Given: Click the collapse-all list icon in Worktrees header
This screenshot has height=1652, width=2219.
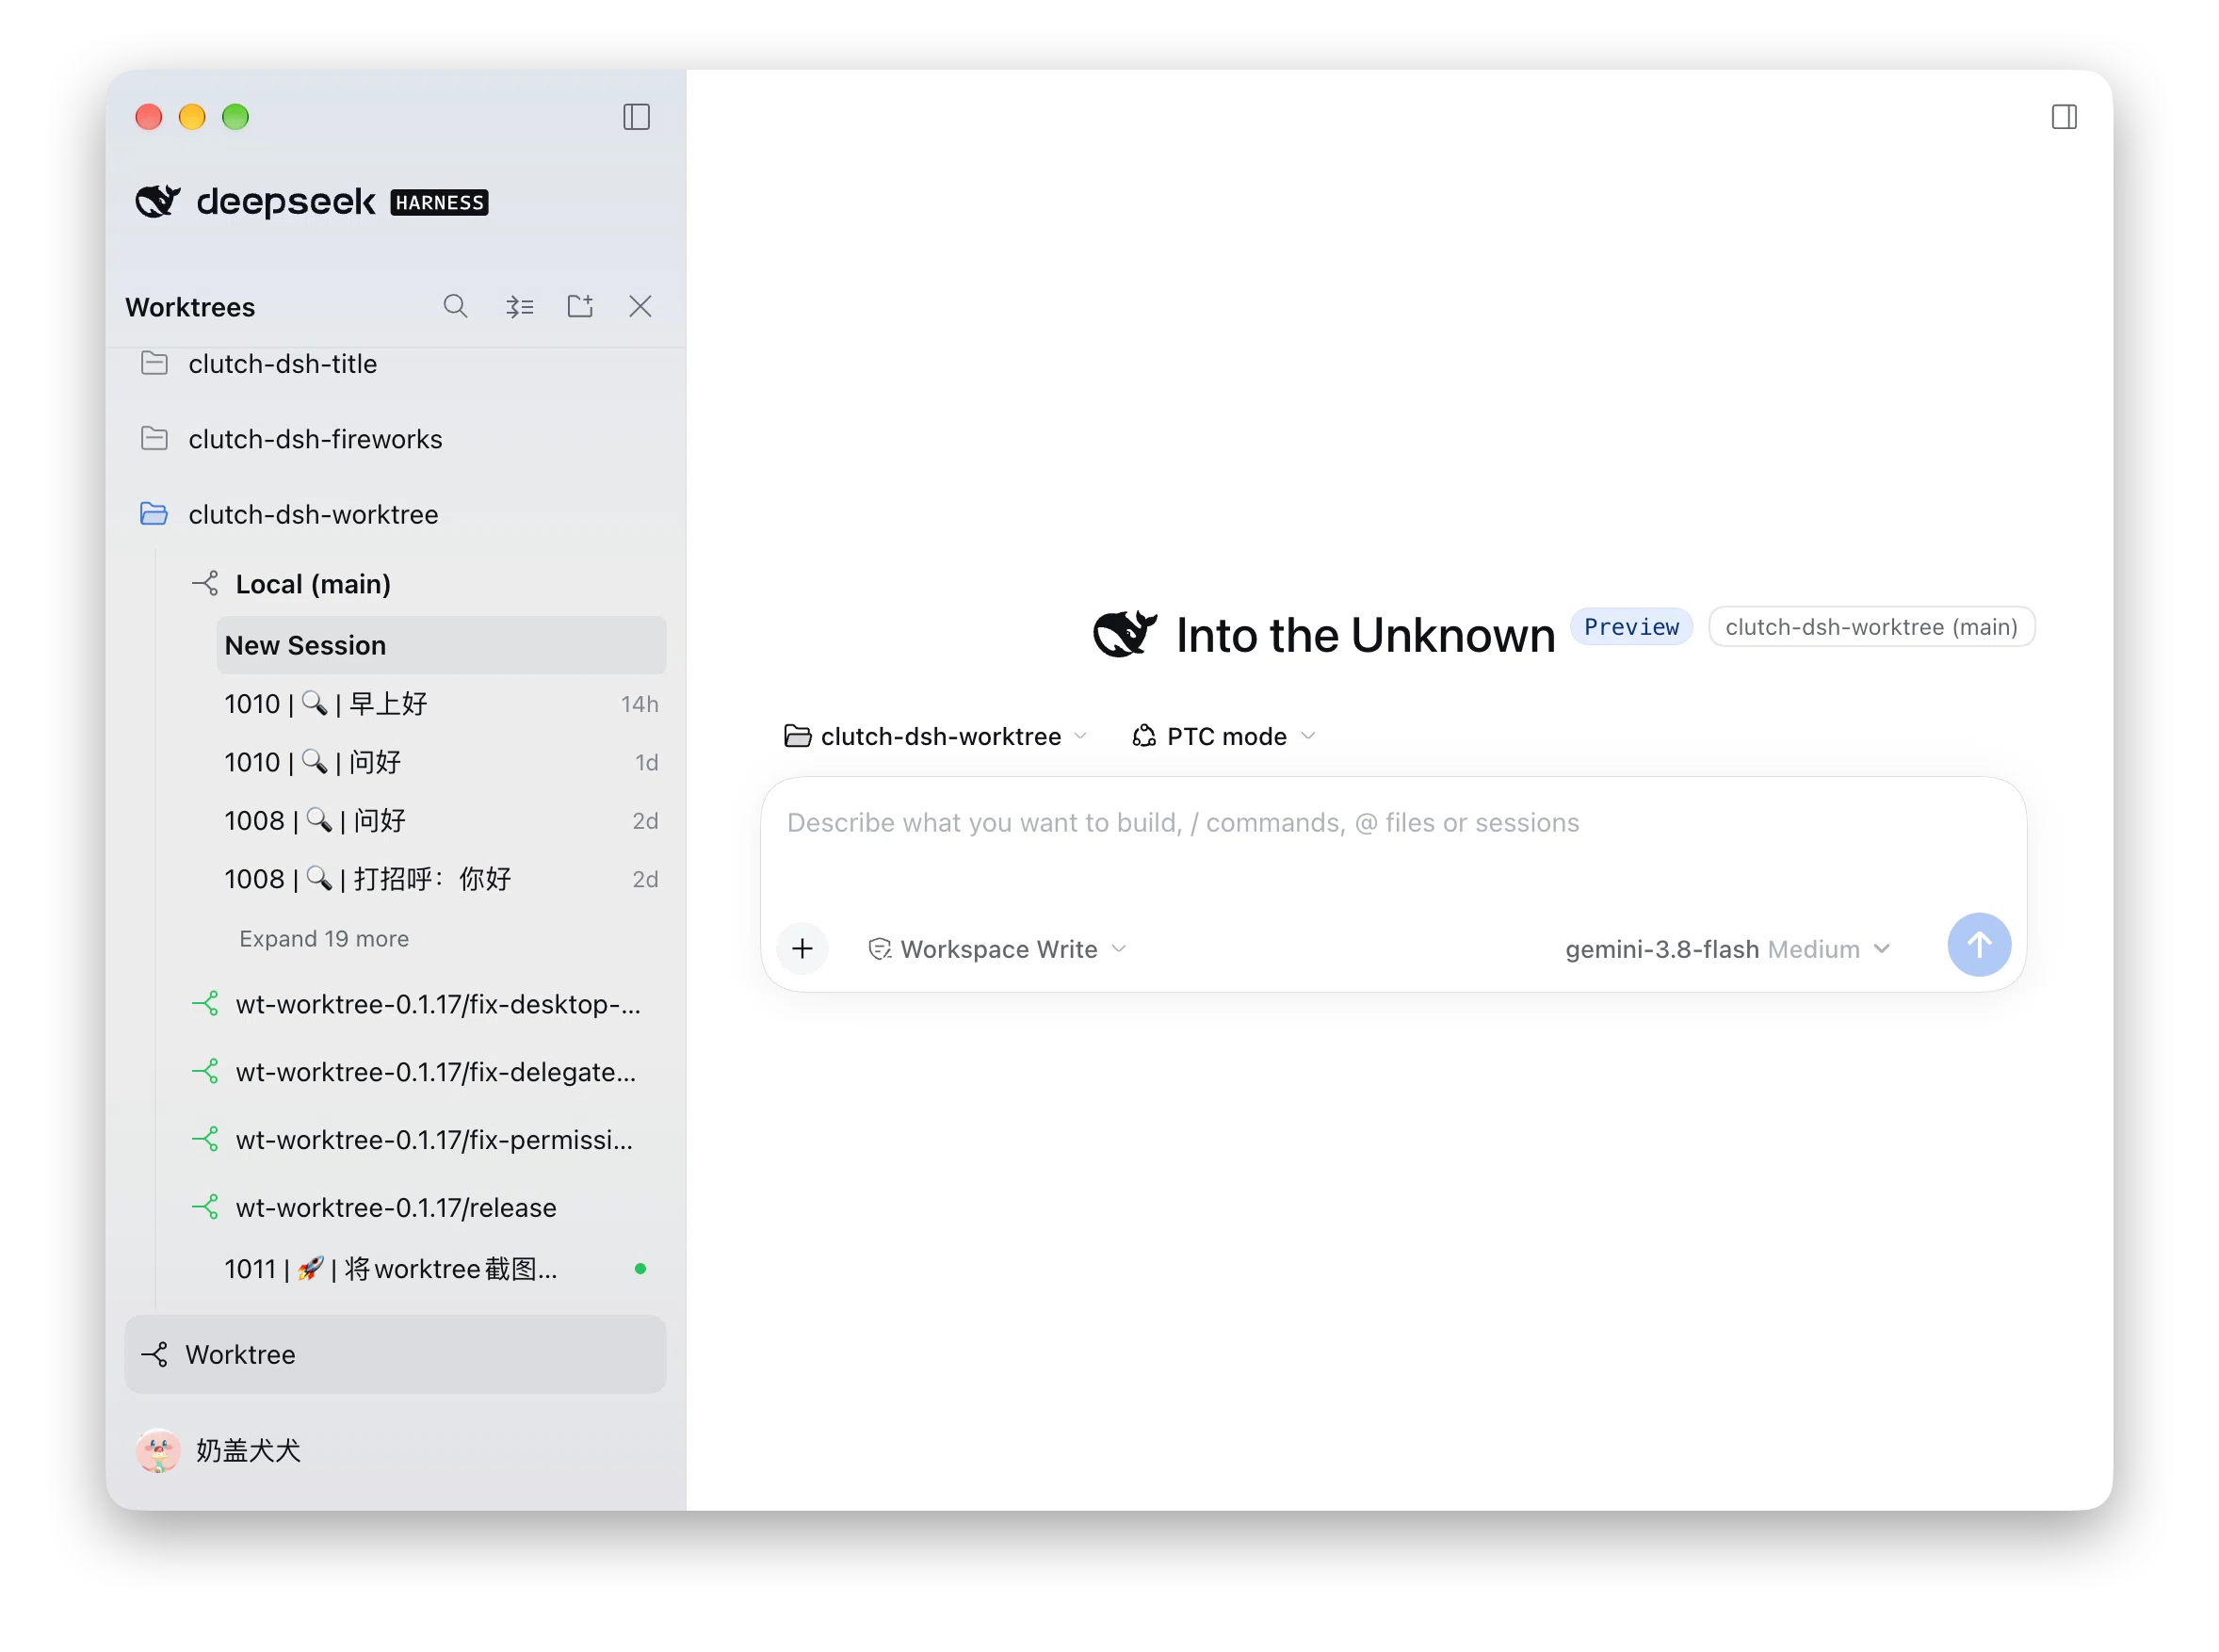Looking at the screenshot, I should [x=519, y=306].
